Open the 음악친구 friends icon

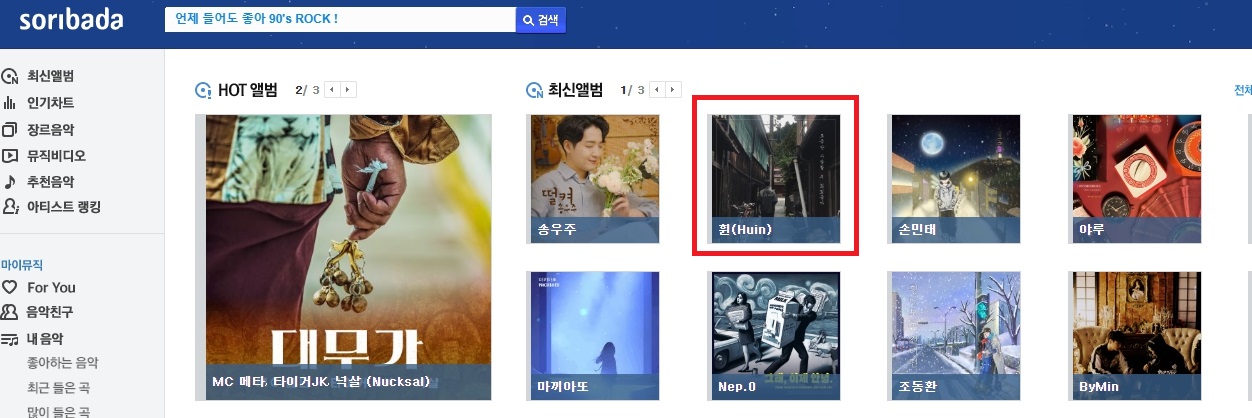(x=10, y=313)
